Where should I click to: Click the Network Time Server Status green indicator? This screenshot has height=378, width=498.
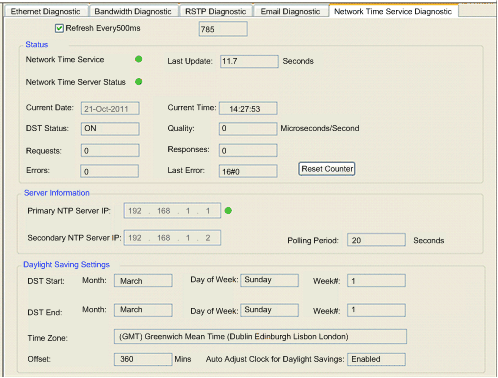pyautogui.click(x=139, y=82)
